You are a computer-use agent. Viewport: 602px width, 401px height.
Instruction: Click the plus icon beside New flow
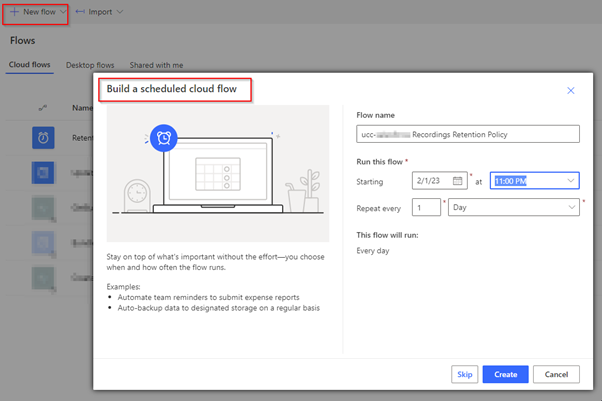(14, 12)
